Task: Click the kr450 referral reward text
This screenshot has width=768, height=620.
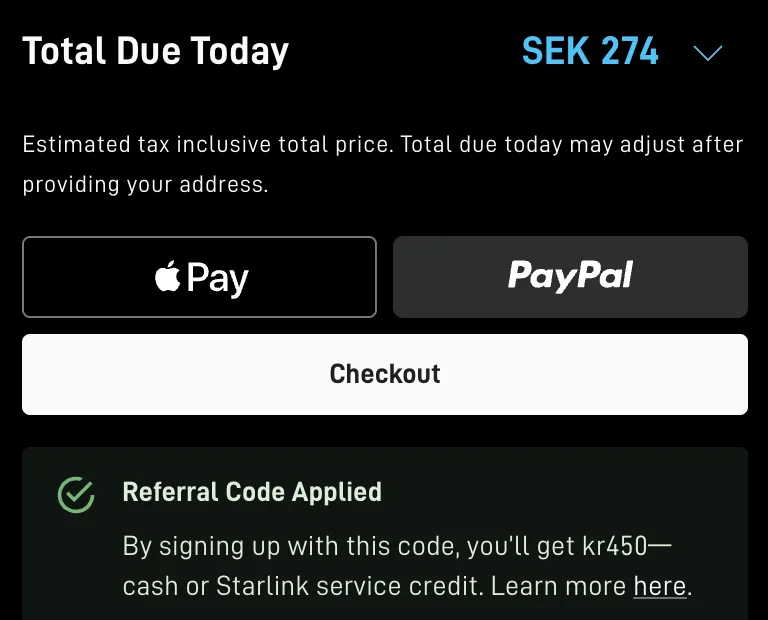Action: tap(615, 546)
